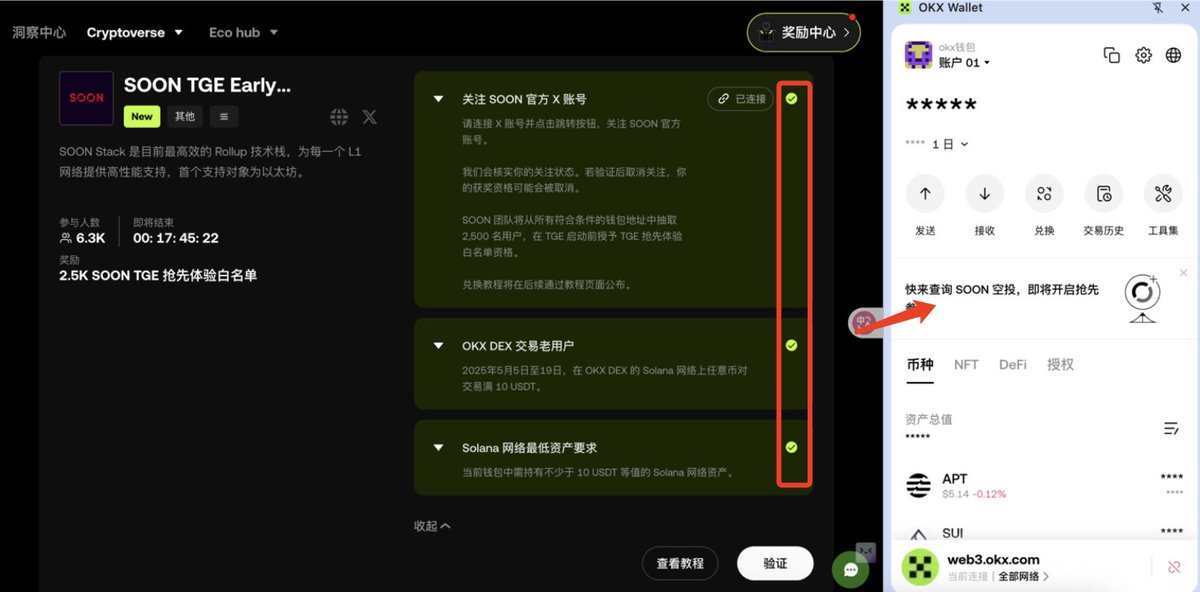1200x592 pixels.
Task: Open OKX Wallet settings gear
Action: [x=1143, y=55]
